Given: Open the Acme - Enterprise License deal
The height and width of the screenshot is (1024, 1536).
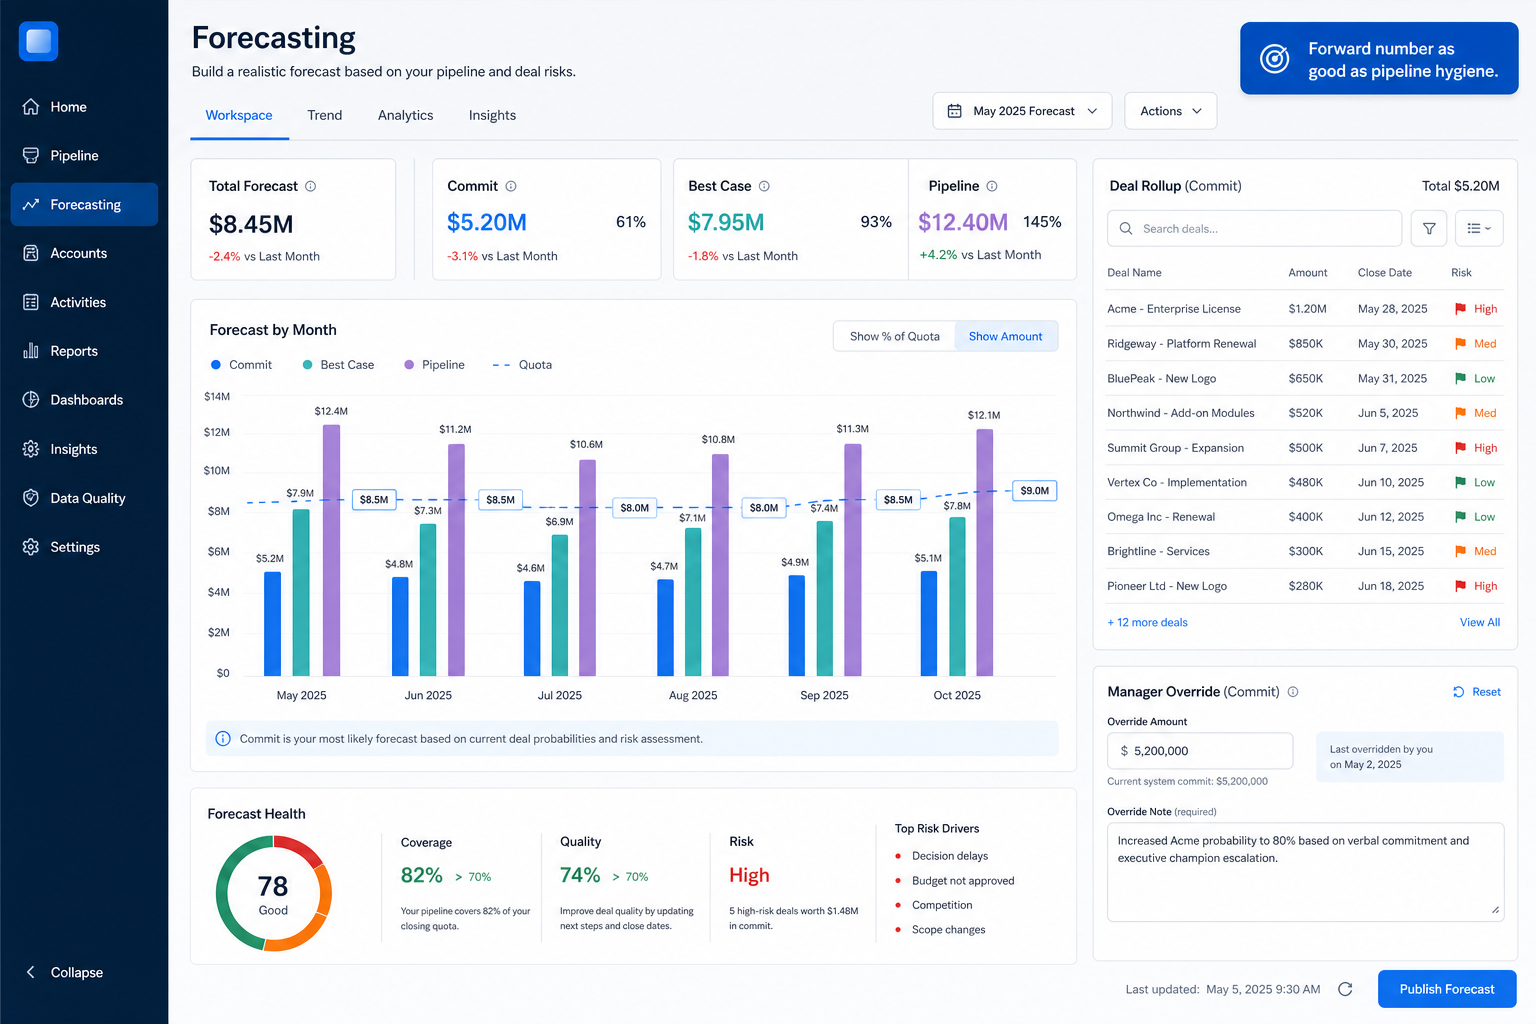Looking at the screenshot, I should tap(1174, 309).
